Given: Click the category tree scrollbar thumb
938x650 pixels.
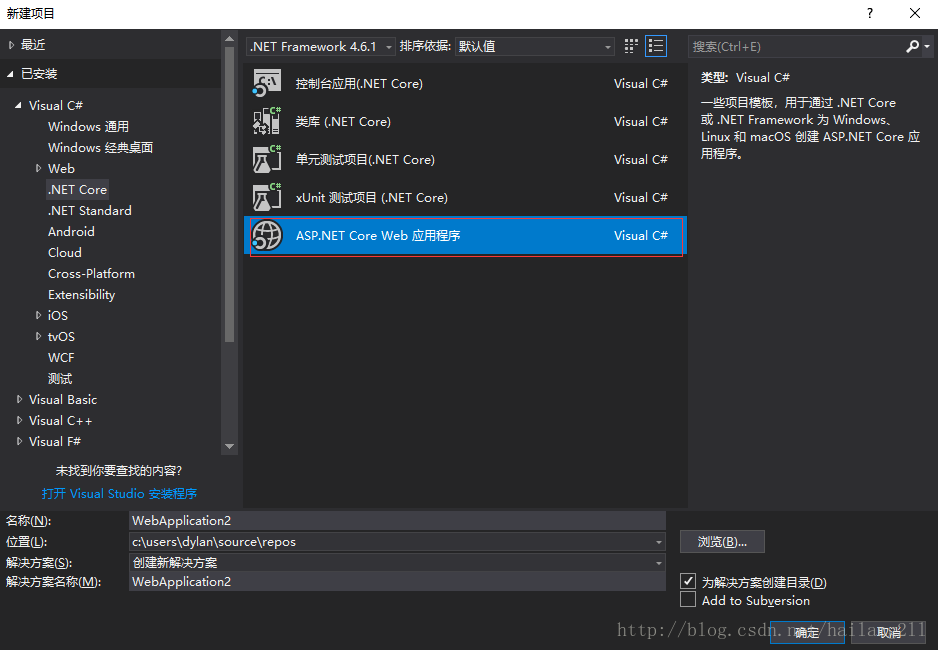Looking at the screenshot, I should click(x=229, y=194).
